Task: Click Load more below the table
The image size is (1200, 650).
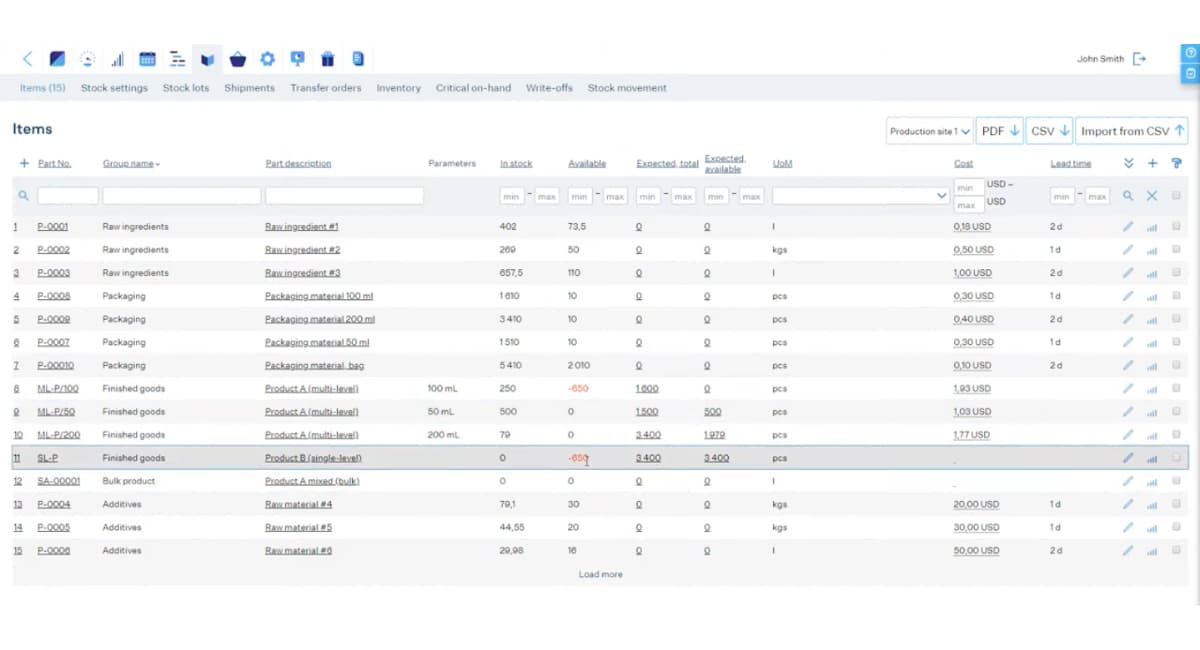Action: click(600, 574)
